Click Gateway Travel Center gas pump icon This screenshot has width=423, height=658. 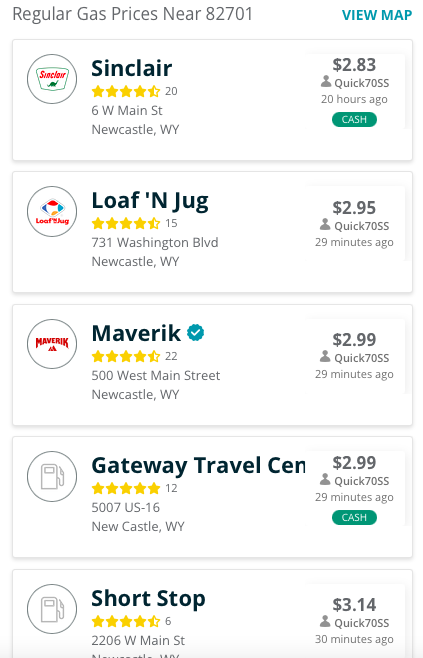coord(52,476)
